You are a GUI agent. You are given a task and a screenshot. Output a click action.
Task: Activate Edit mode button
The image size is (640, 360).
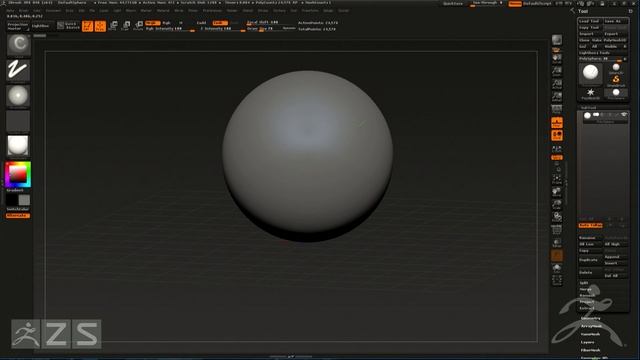click(87, 26)
